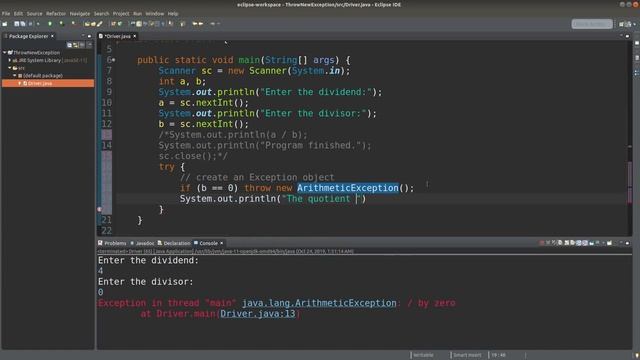
Task: Maximize the editor area
Action: click(x=627, y=36)
